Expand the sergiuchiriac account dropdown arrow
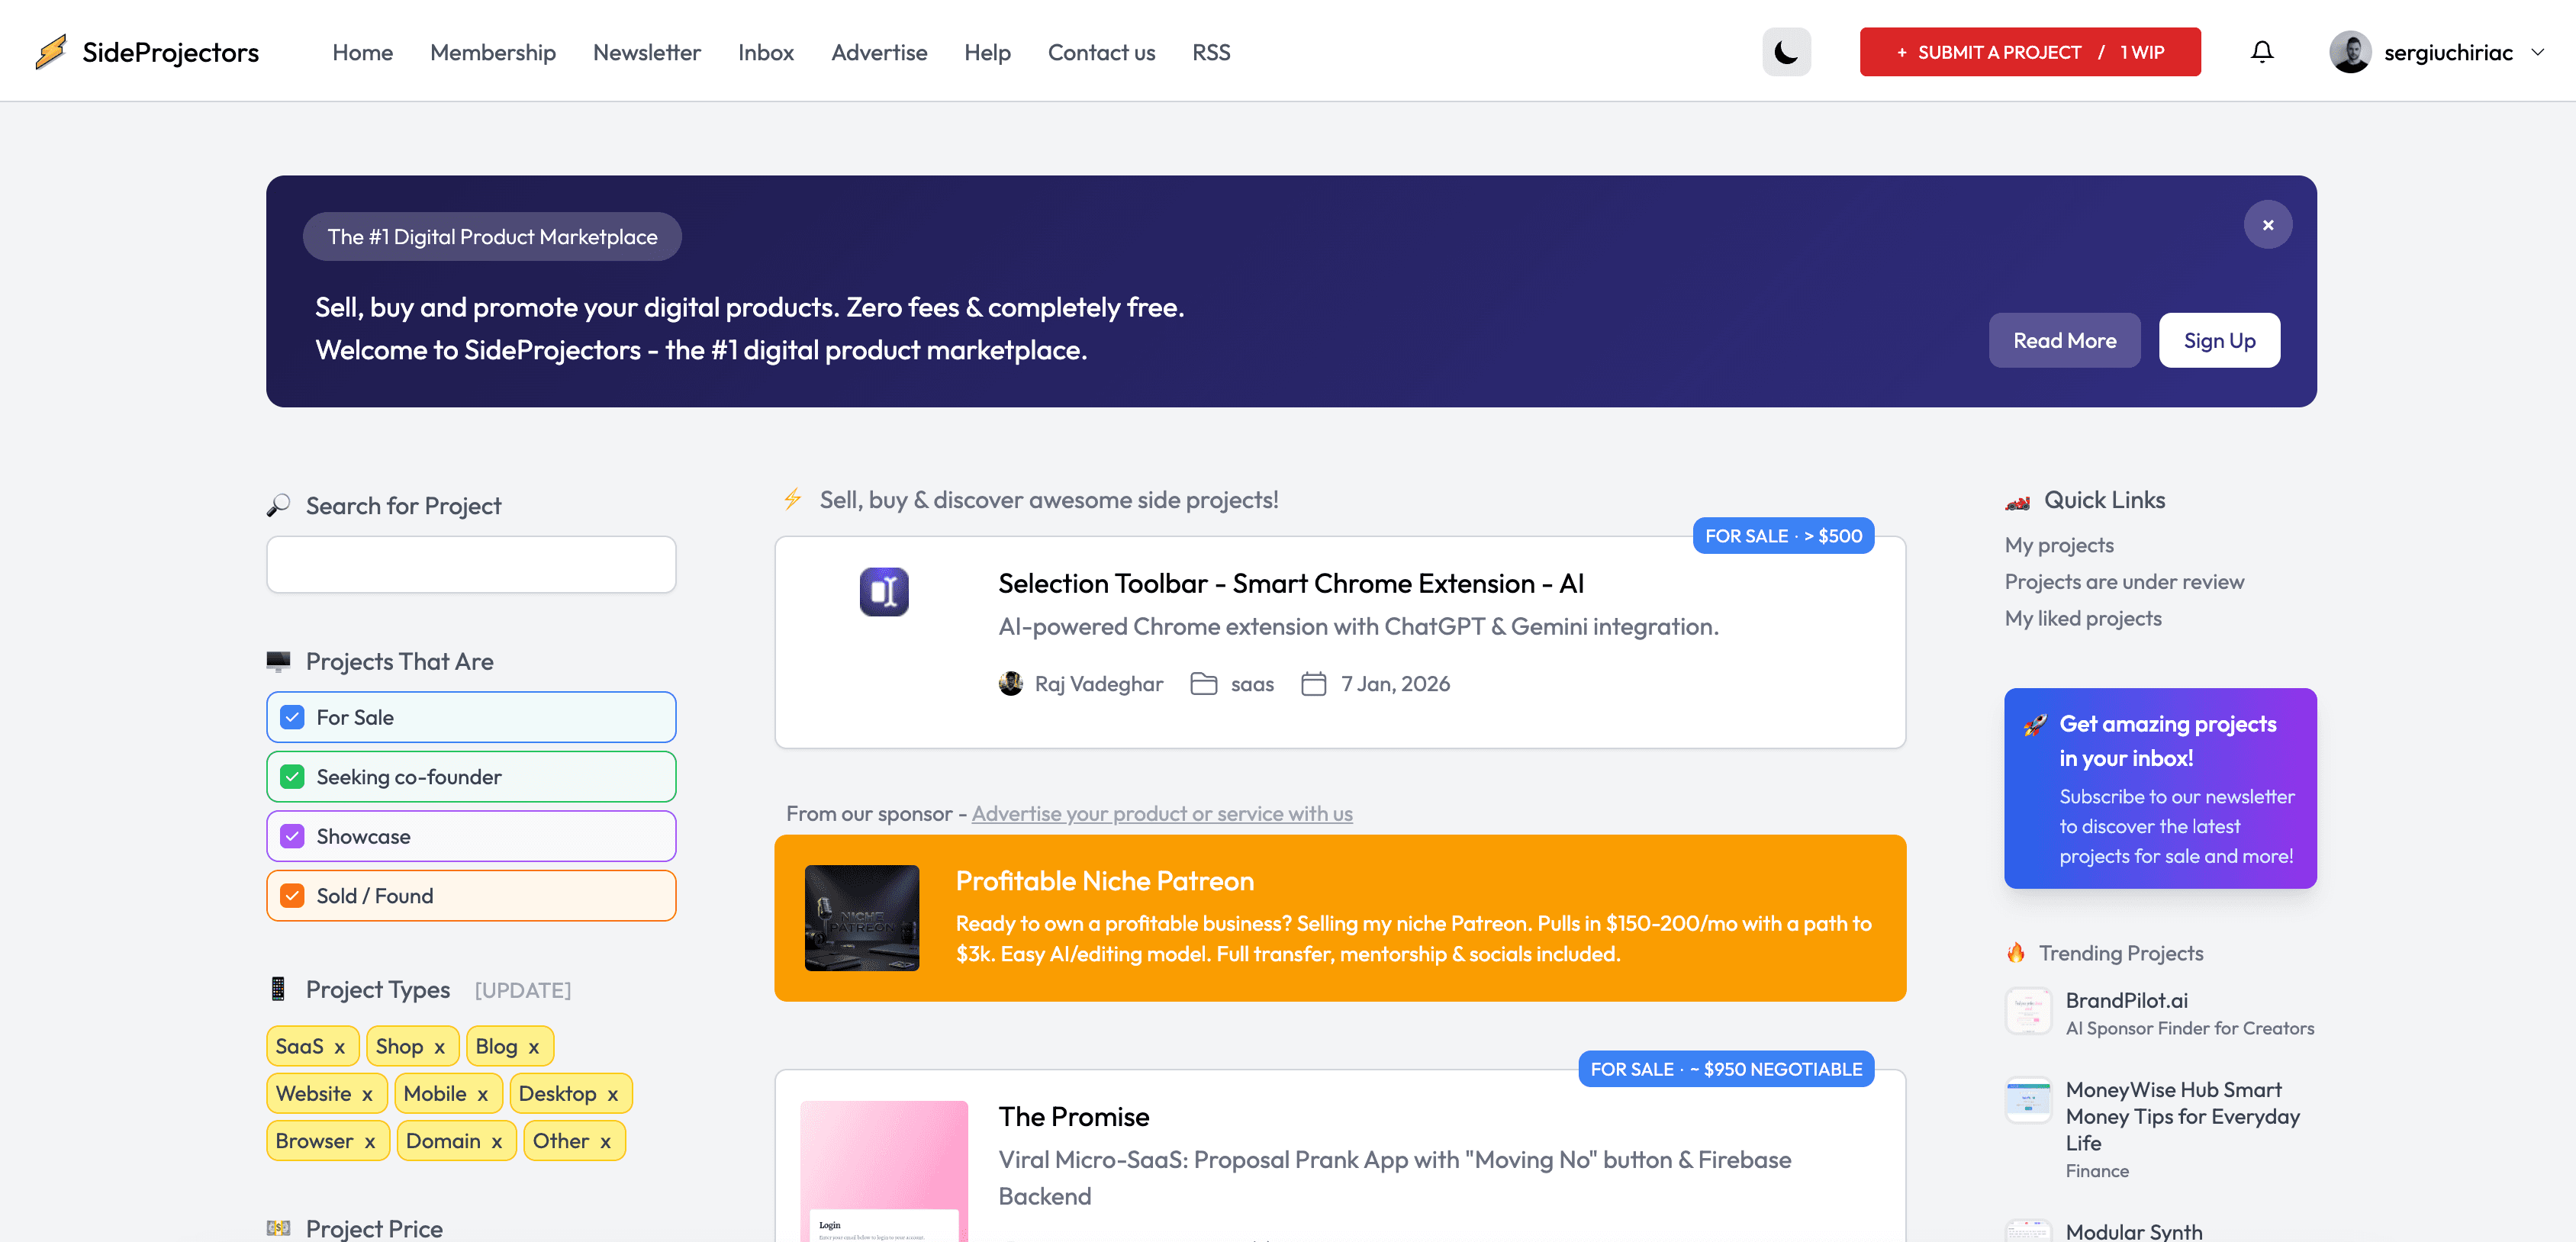 click(x=2538, y=52)
